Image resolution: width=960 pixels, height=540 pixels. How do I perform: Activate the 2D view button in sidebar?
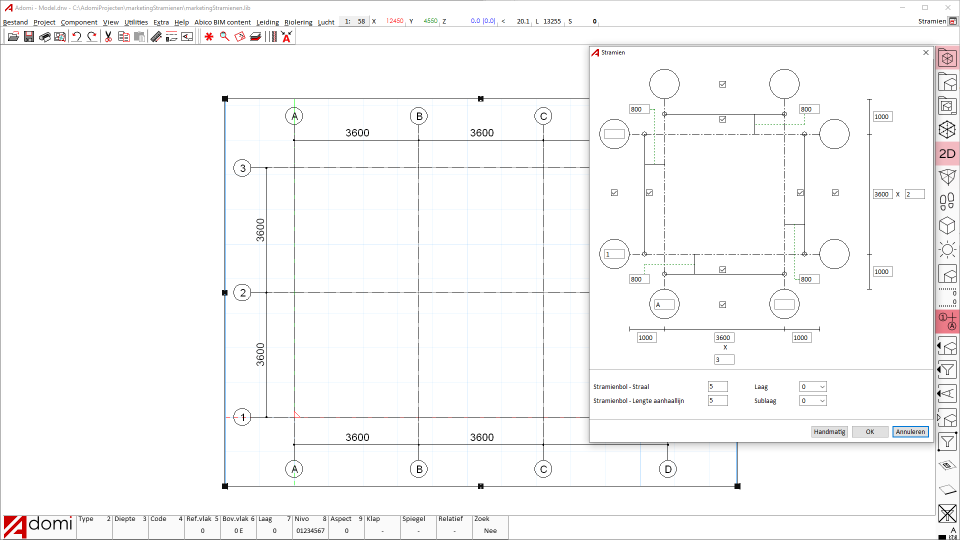(947, 154)
